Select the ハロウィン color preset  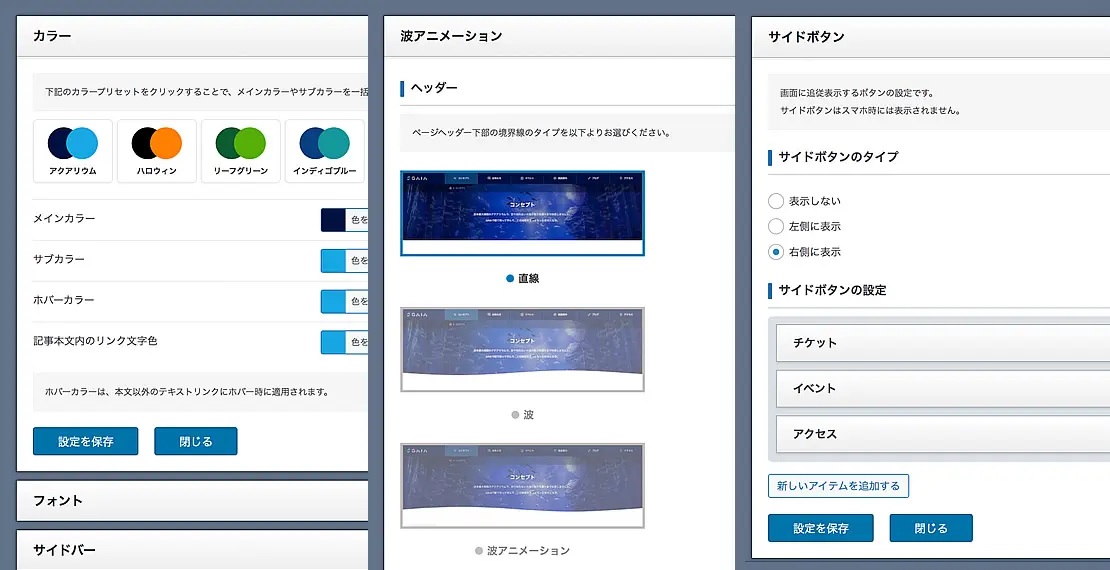point(157,151)
